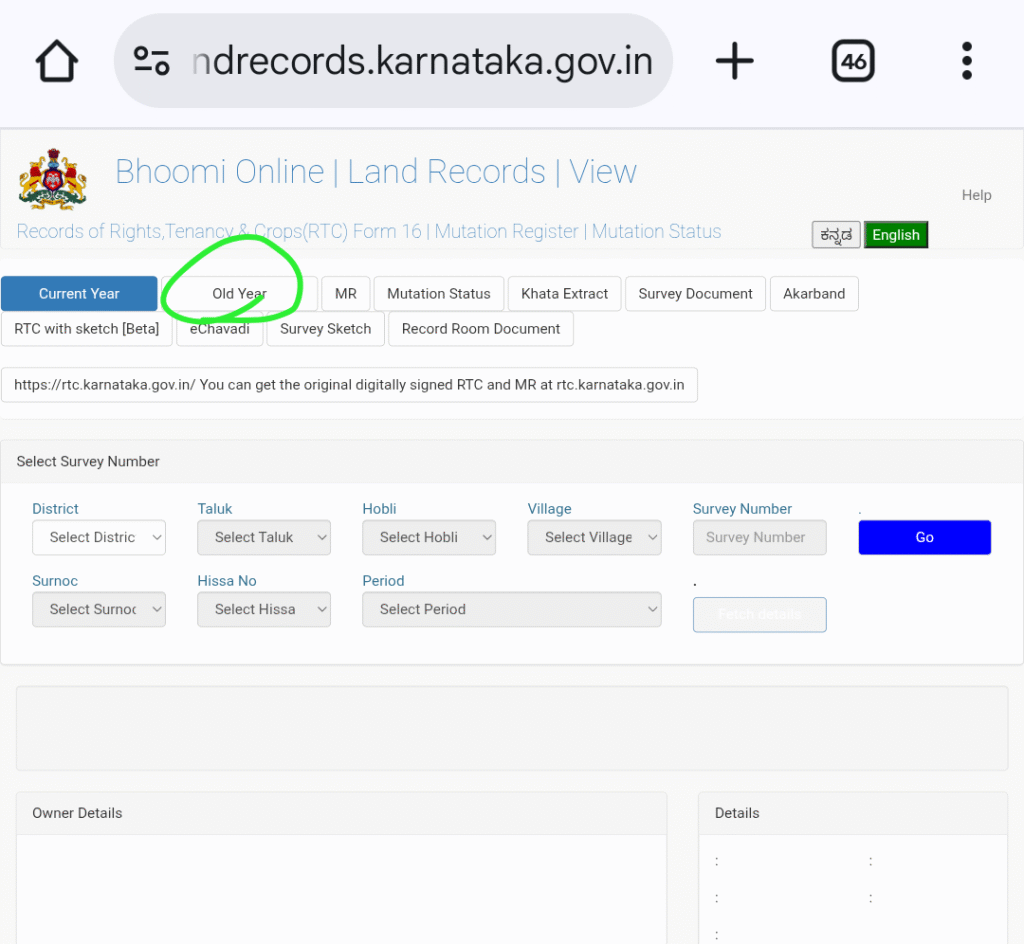Click the Karnataka state emblem logo

coord(52,179)
